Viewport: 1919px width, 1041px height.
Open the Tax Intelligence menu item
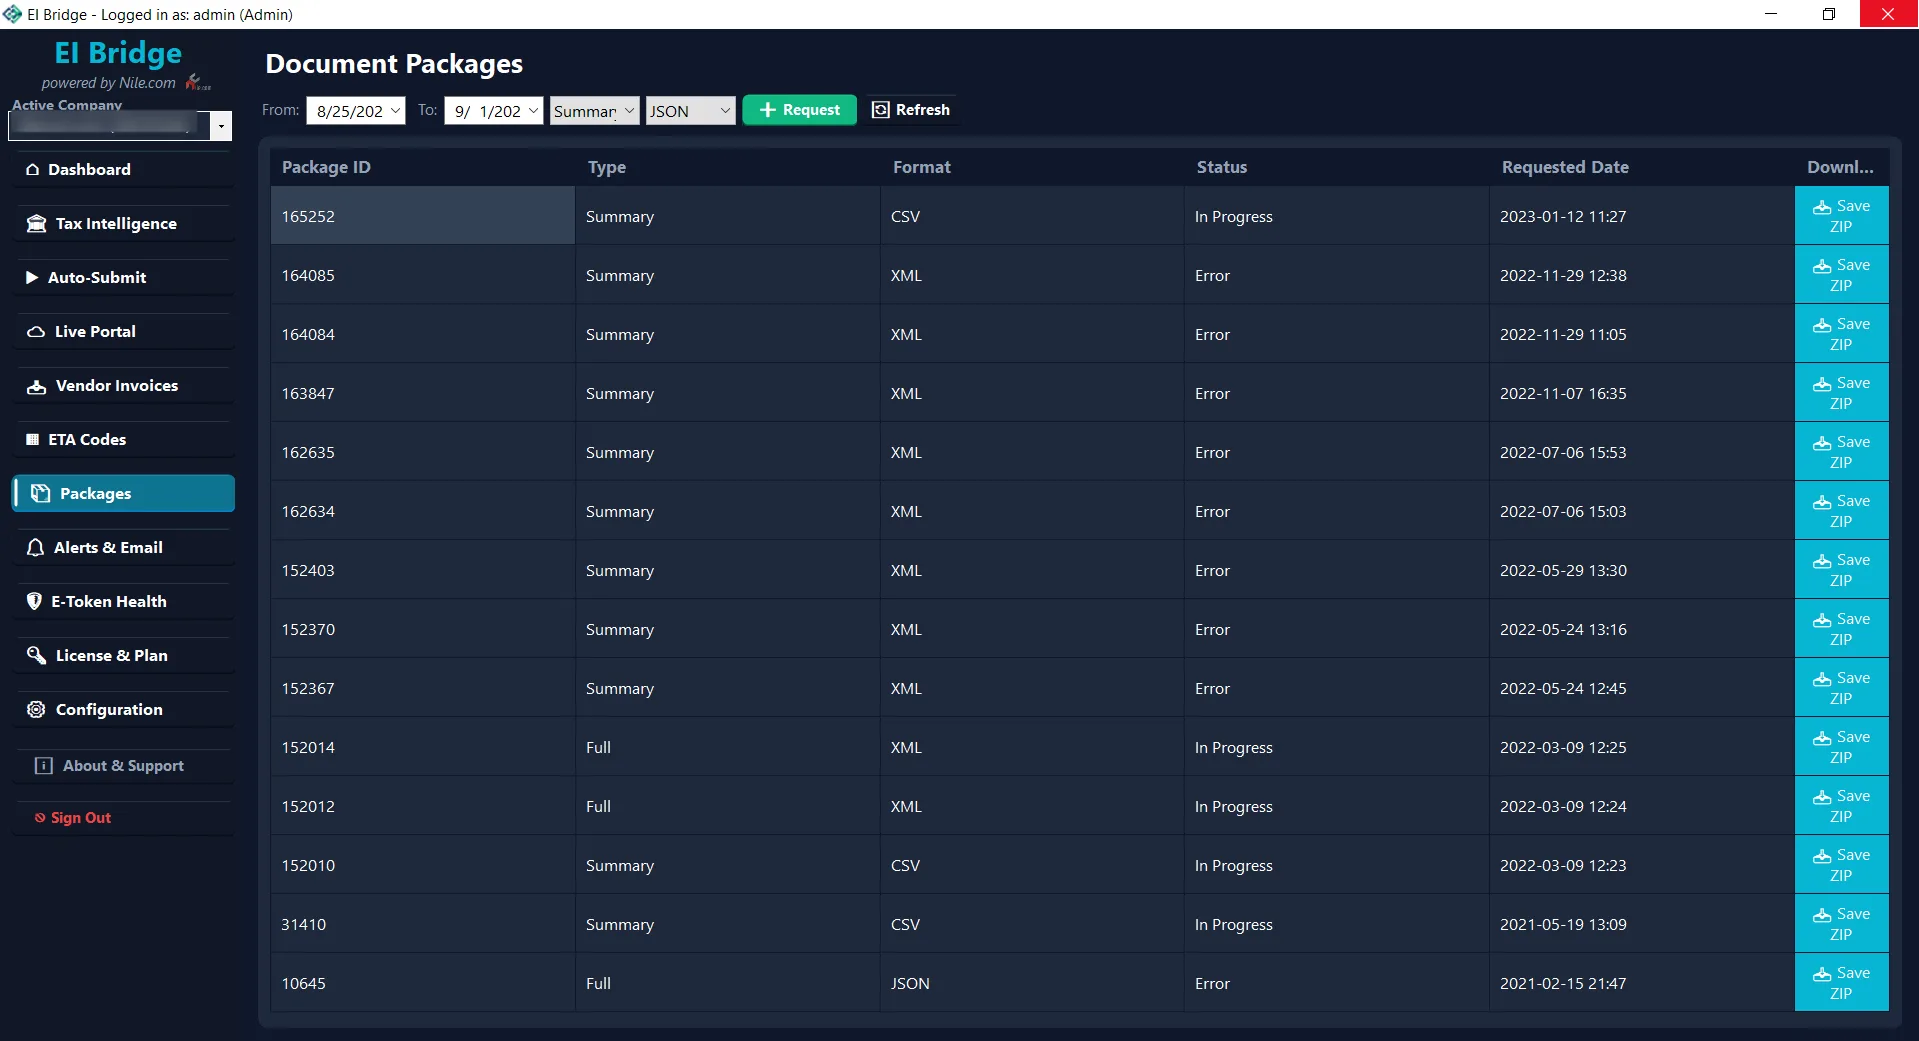tap(124, 224)
